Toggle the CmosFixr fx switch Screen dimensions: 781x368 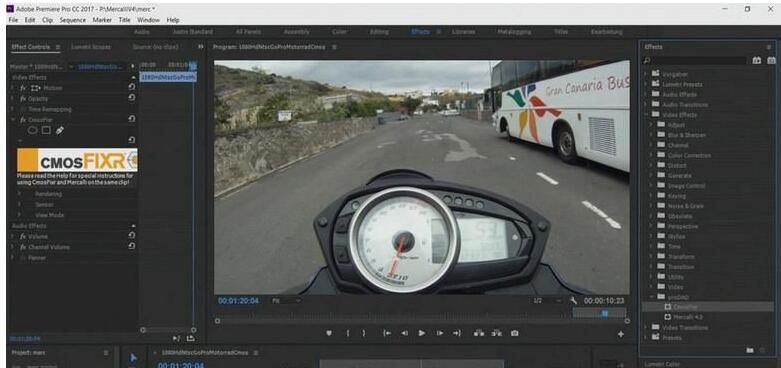coord(23,120)
